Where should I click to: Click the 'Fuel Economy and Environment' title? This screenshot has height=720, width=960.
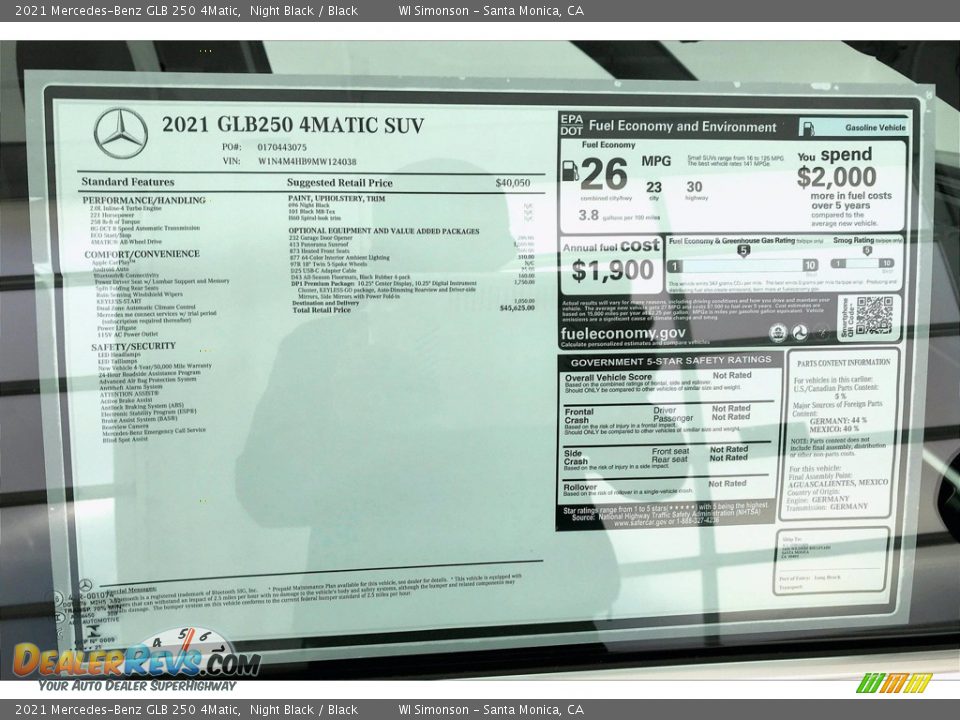(683, 127)
